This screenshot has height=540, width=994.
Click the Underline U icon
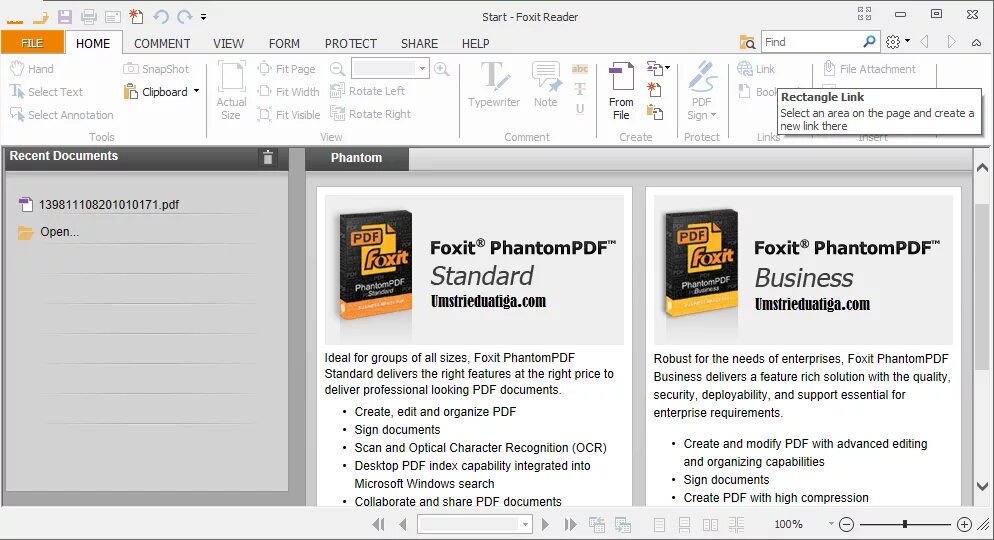point(580,109)
